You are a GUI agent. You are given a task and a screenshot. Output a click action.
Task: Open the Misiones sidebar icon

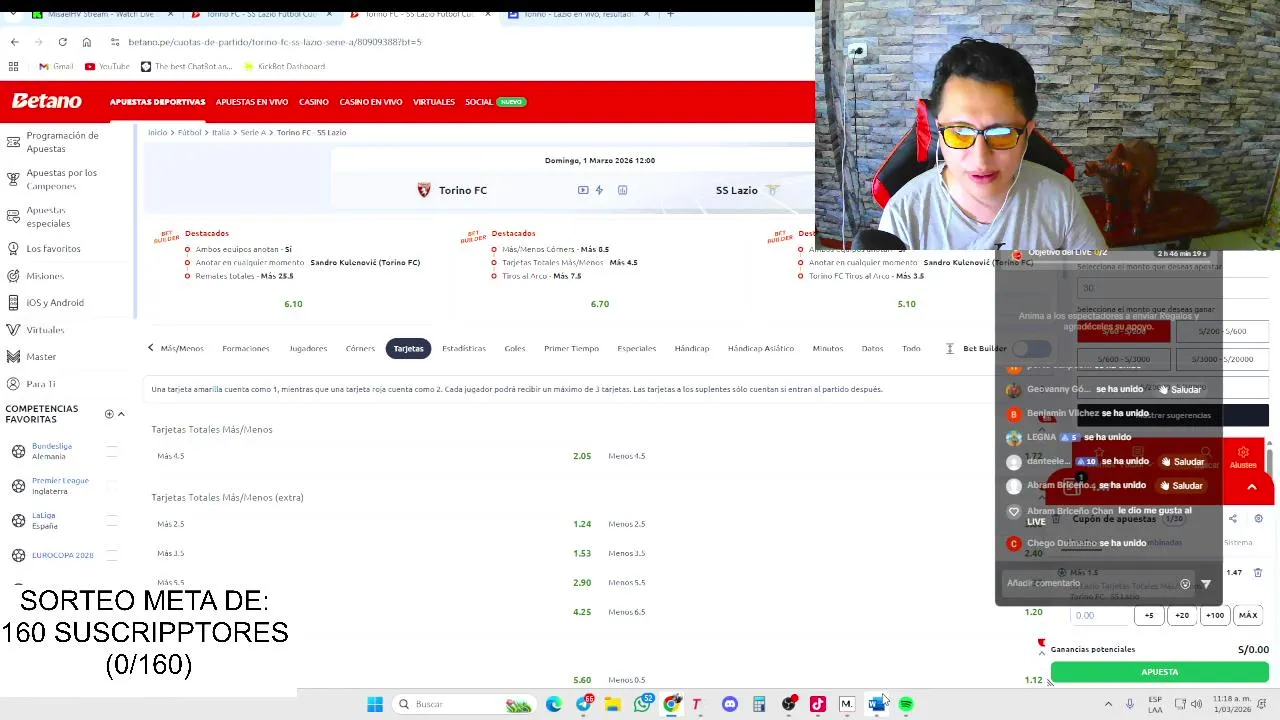point(13,275)
